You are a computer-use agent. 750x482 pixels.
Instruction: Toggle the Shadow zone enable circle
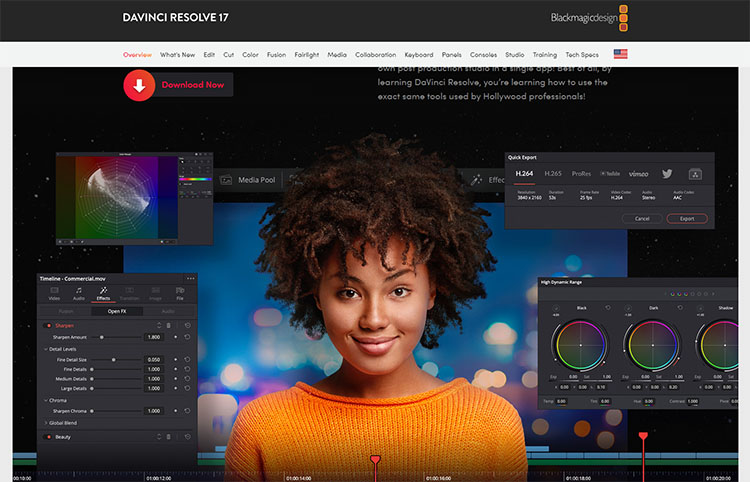pyautogui.click(x=700, y=308)
